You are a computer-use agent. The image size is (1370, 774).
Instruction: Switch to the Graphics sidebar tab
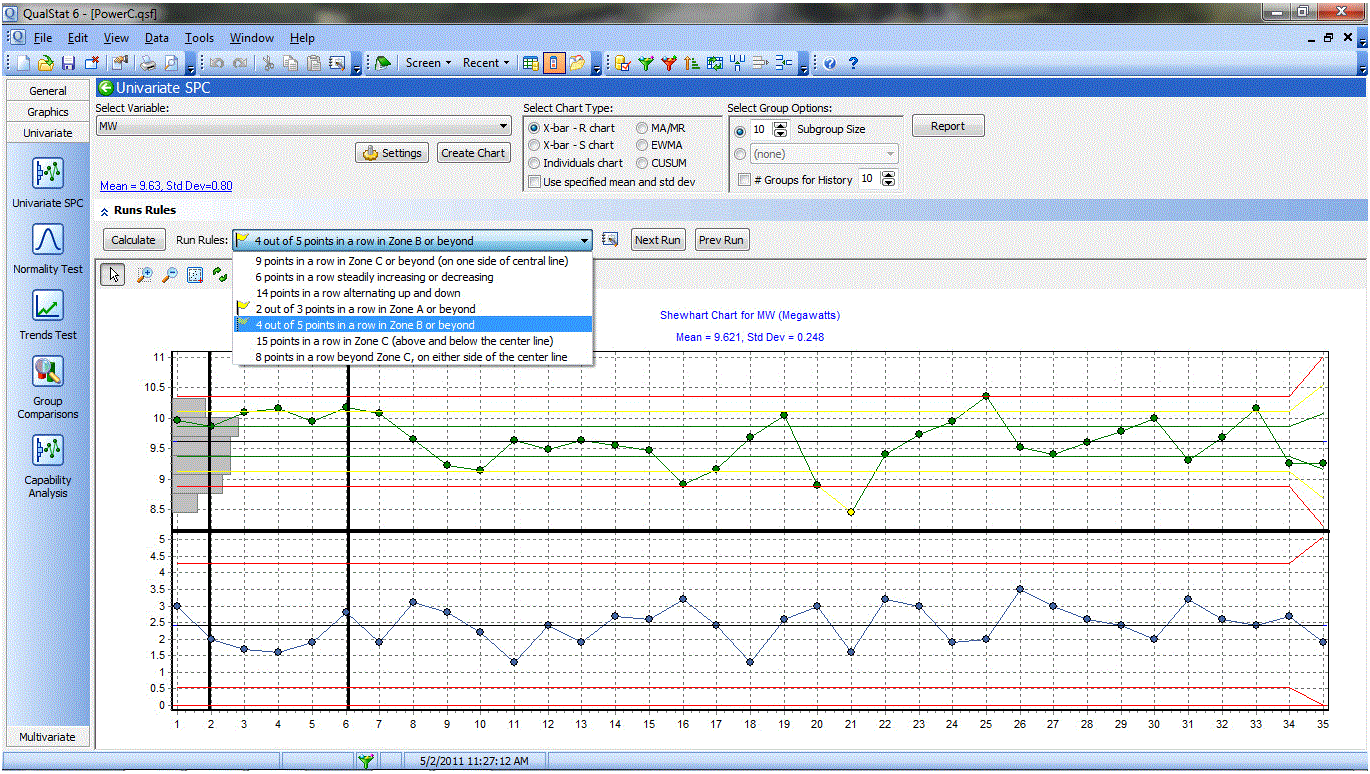click(x=48, y=112)
